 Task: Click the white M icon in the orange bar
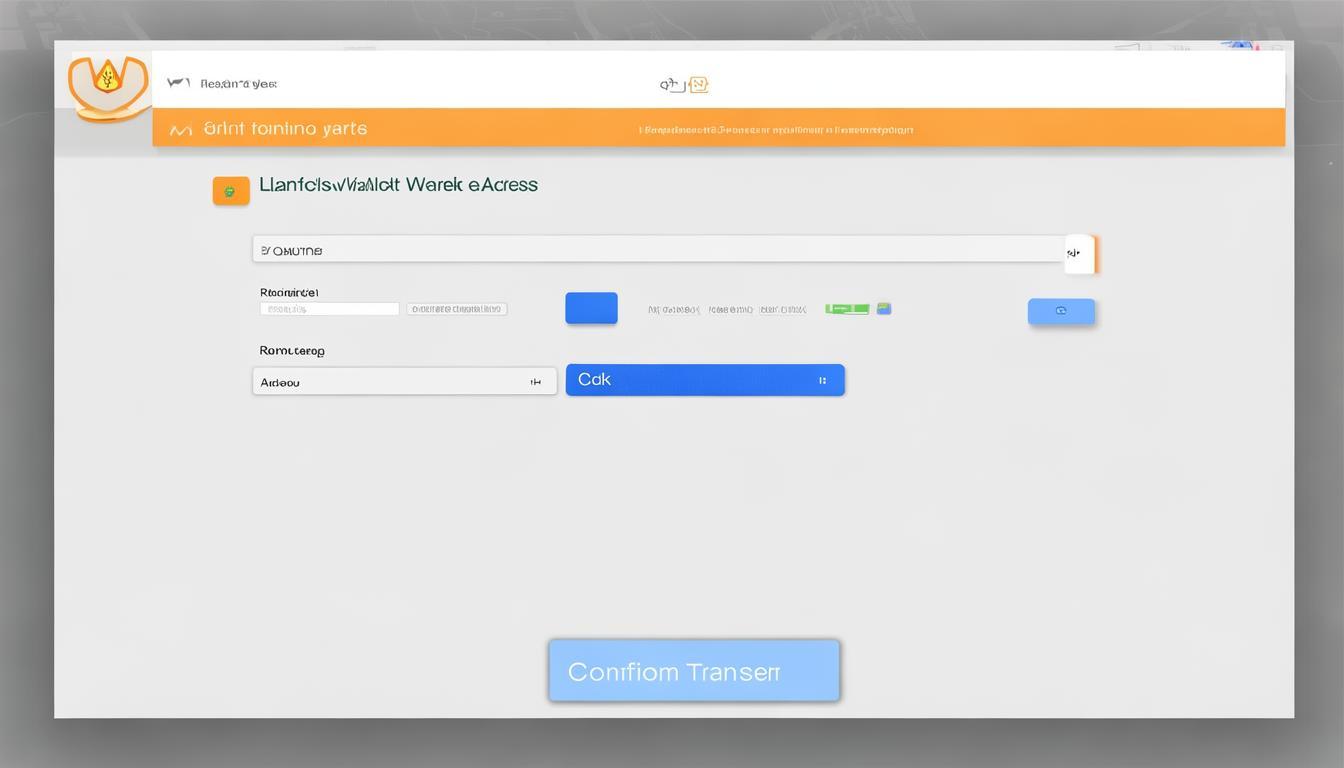tap(180, 130)
